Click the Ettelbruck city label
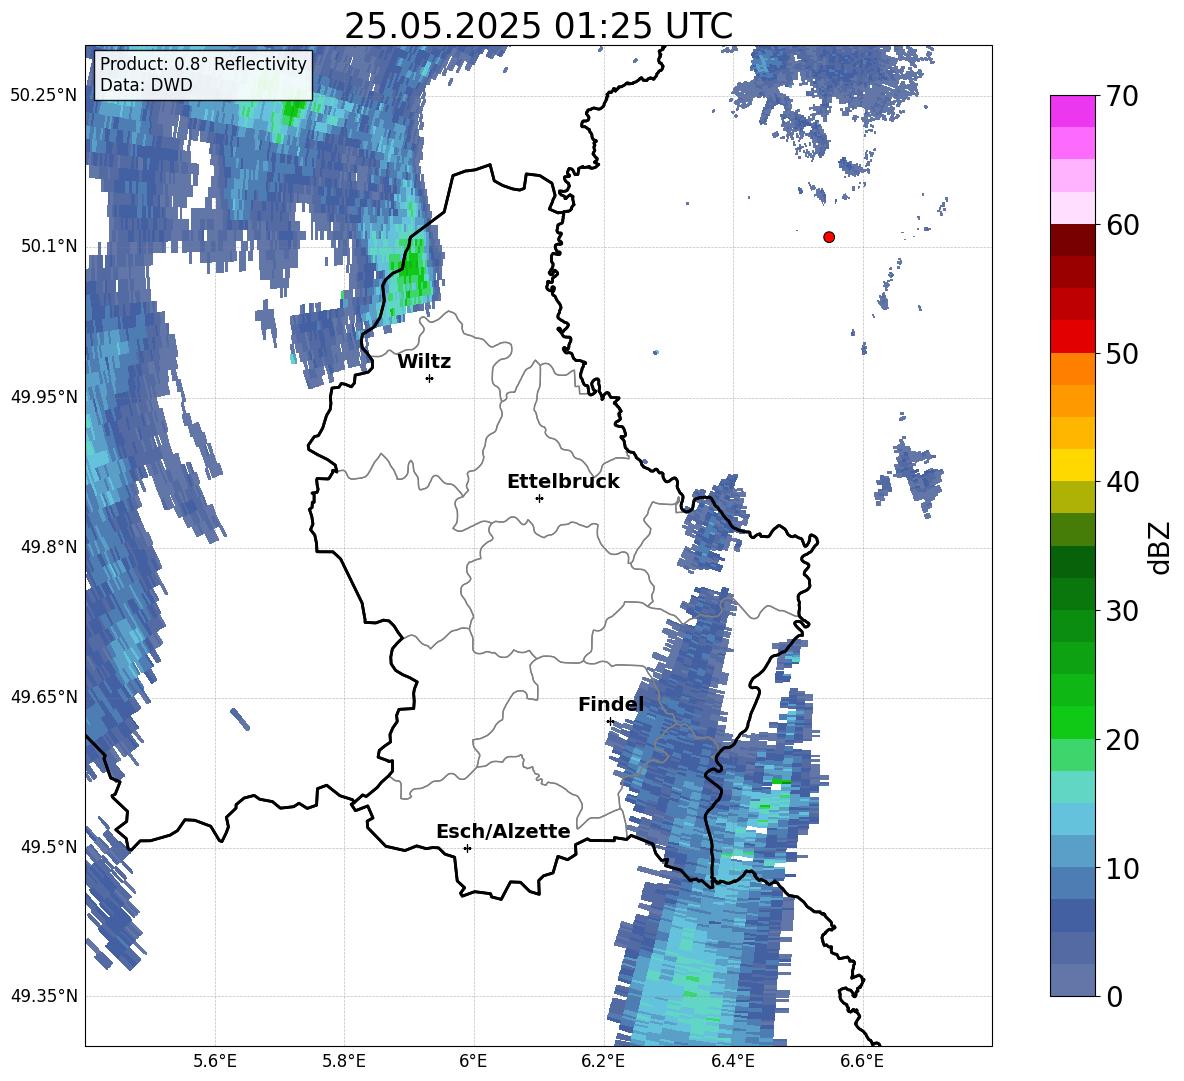 563,482
